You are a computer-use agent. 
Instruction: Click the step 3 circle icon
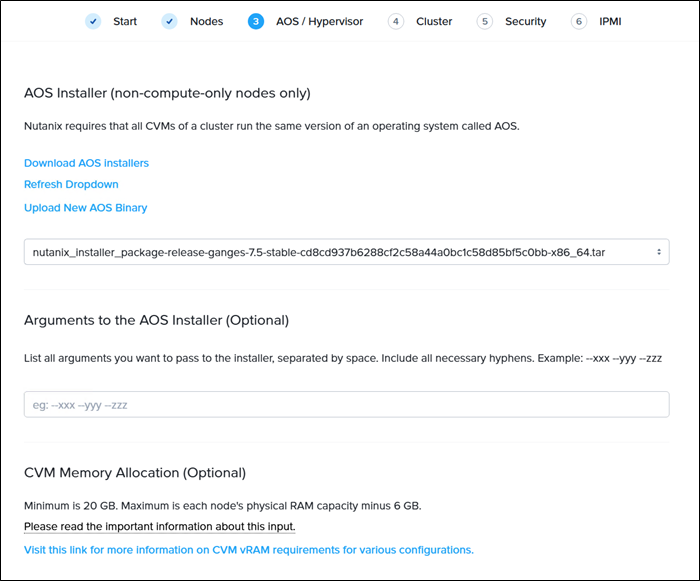(256, 21)
